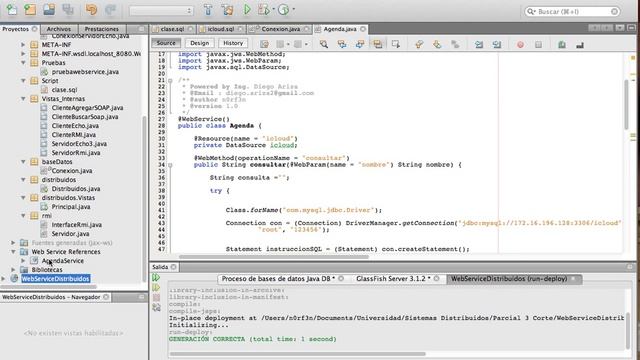The width and height of the screenshot is (640, 360).
Task: Toggle Rectangular Selection icon
Action: (x=396, y=44)
